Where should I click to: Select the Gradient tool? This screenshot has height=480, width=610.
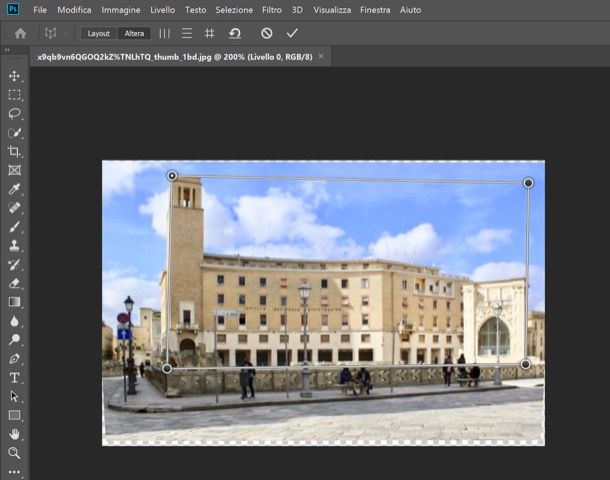tap(14, 302)
